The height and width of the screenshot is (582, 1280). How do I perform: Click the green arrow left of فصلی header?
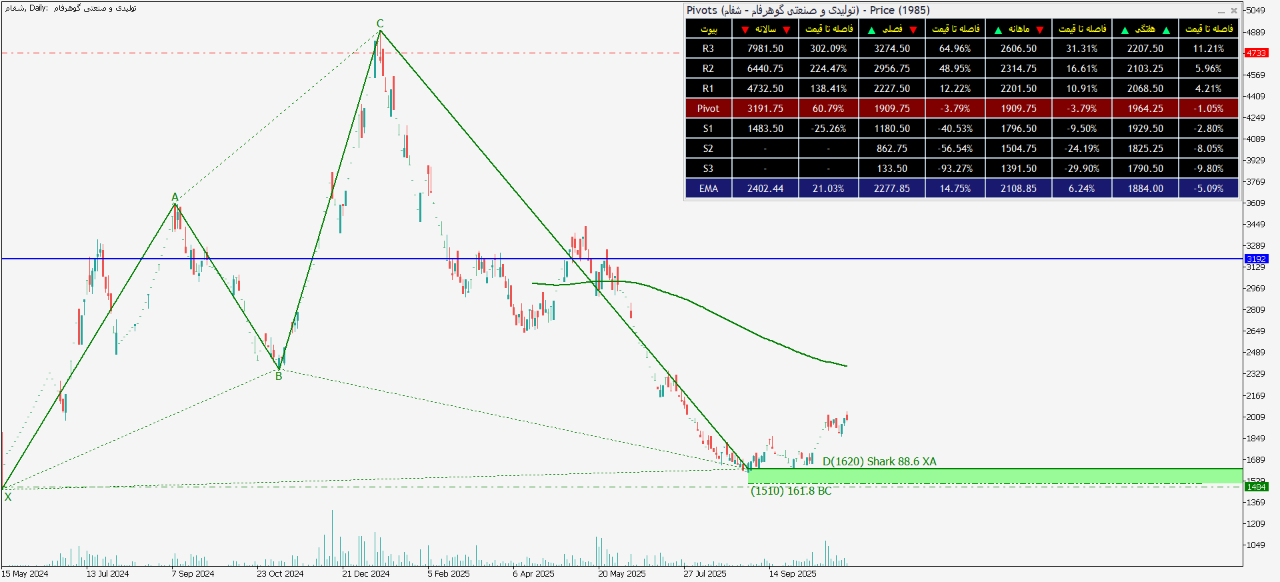click(873, 29)
